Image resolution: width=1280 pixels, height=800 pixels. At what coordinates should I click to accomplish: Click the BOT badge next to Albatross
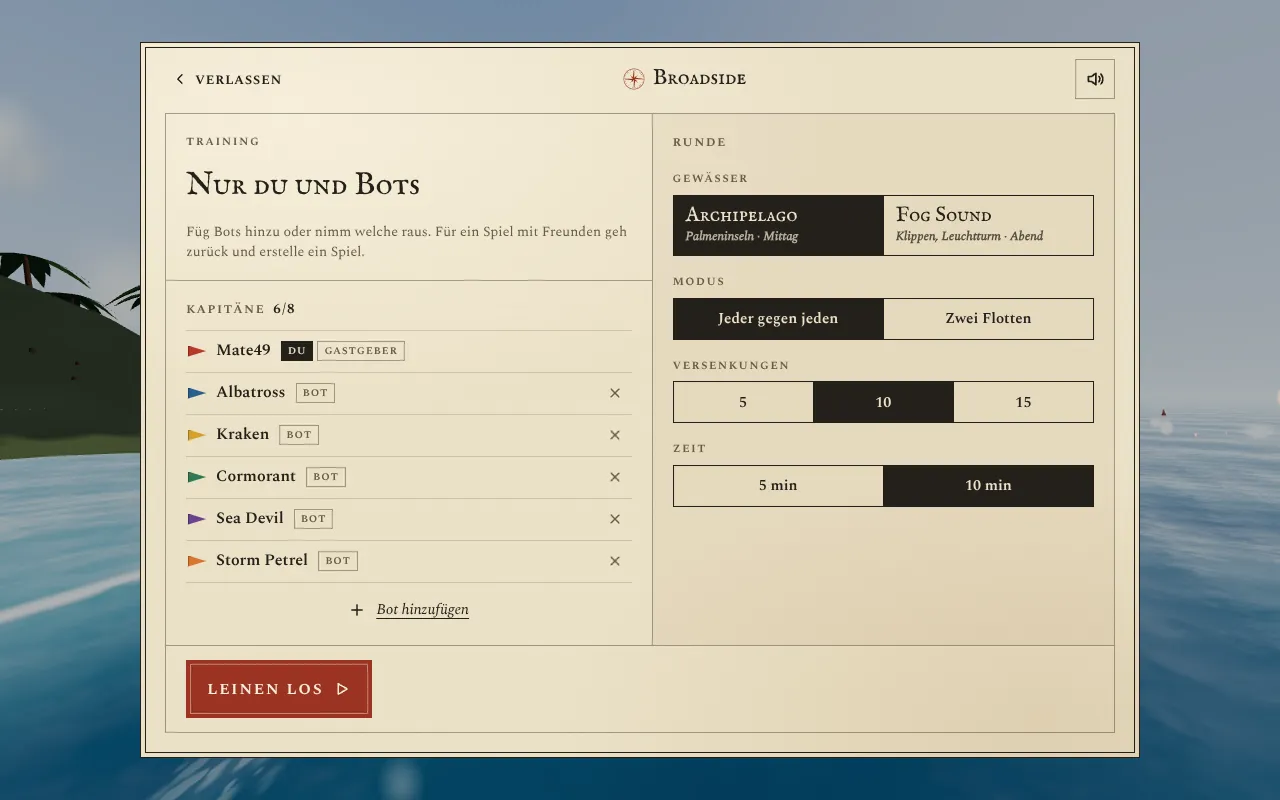coord(315,393)
